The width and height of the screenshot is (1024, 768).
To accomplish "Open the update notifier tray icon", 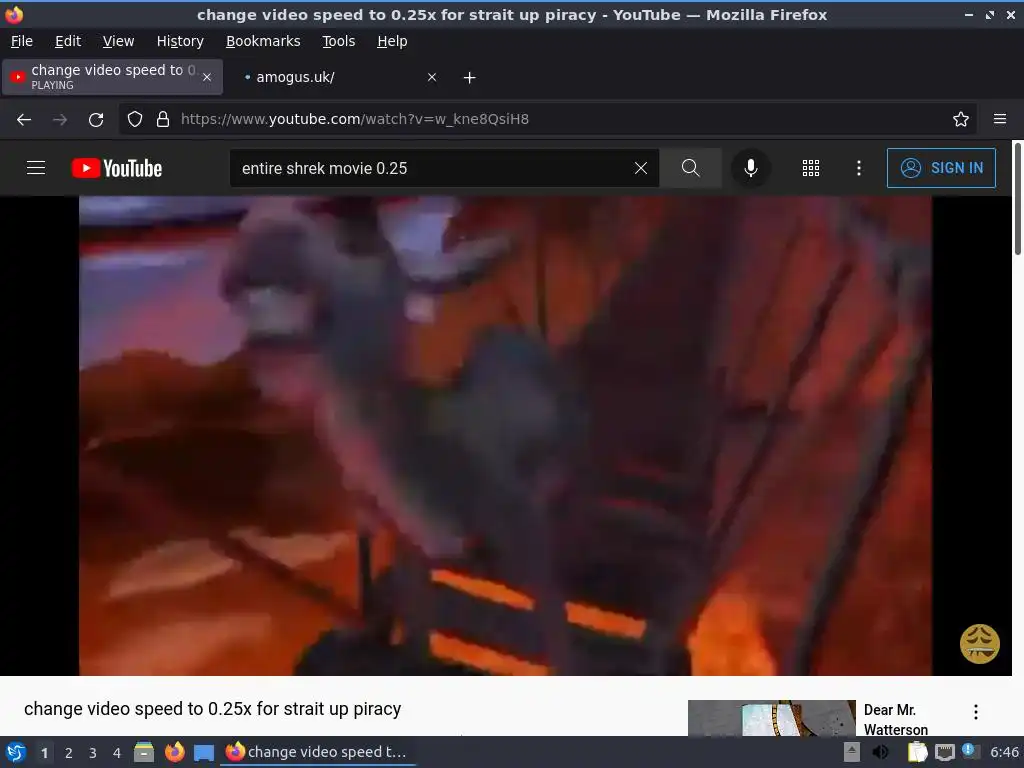I will point(970,751).
